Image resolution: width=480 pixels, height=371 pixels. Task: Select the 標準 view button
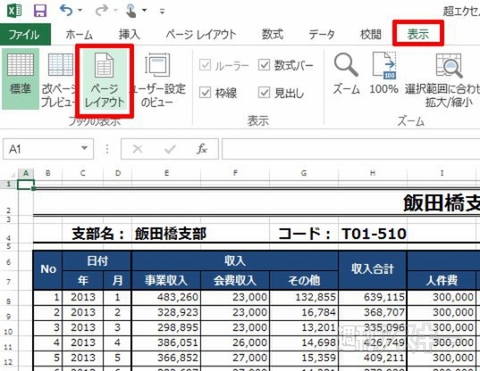point(20,79)
